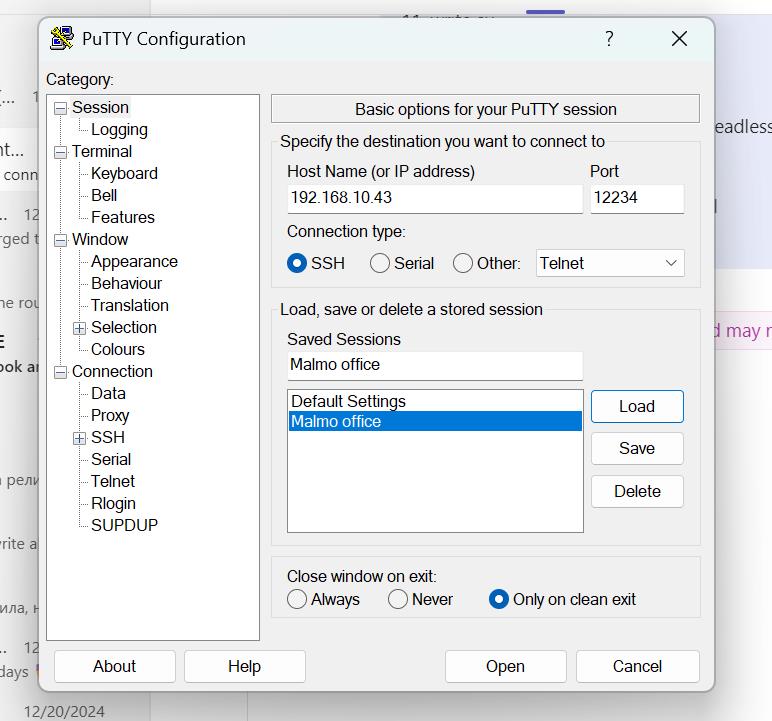Select Malmo office in sessions list
This screenshot has width=772, height=721.
pyautogui.click(x=435, y=422)
